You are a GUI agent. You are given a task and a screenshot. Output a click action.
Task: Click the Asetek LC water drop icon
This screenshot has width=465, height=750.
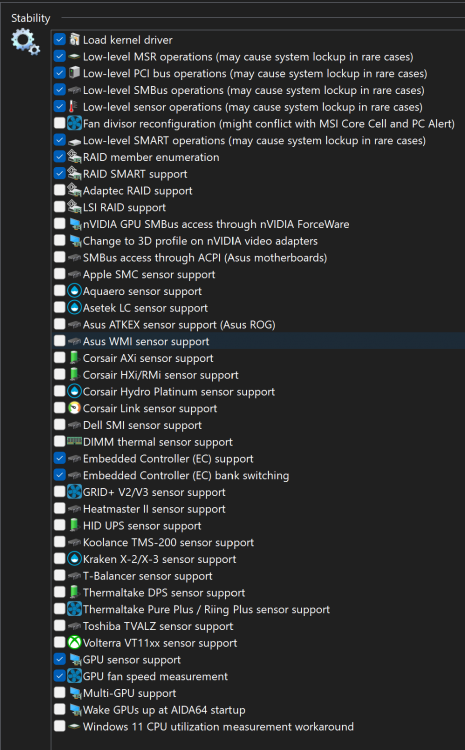pyautogui.click(x=75, y=307)
